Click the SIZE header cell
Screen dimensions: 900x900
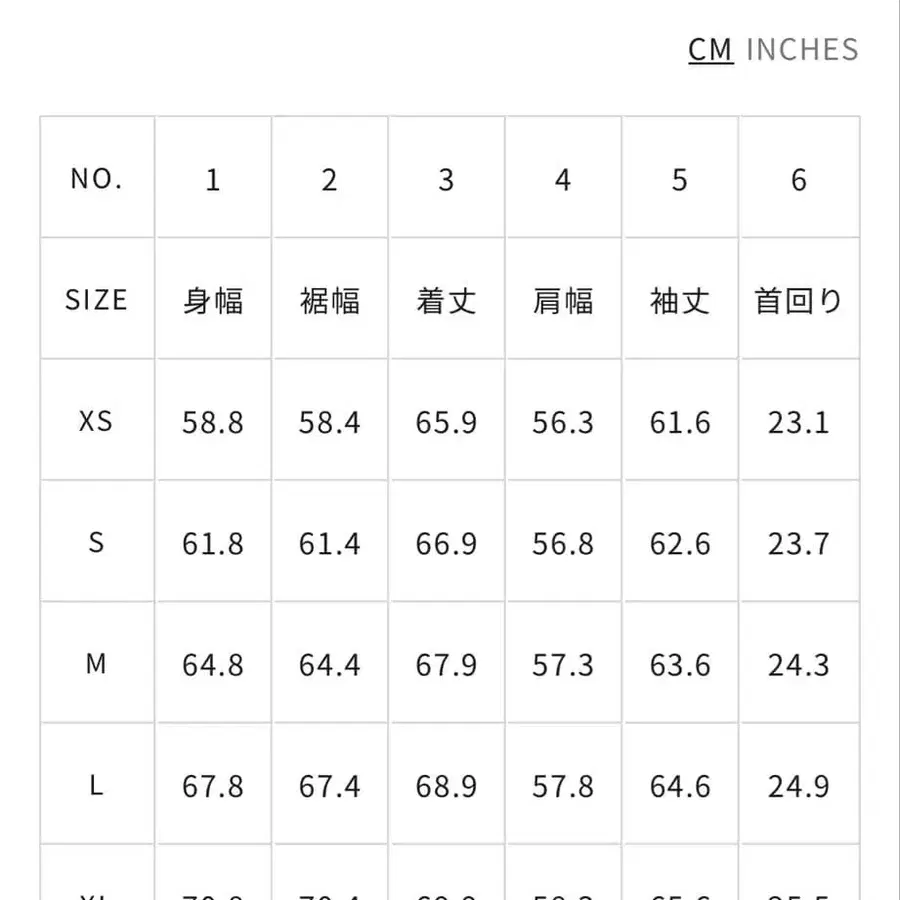coord(96,299)
